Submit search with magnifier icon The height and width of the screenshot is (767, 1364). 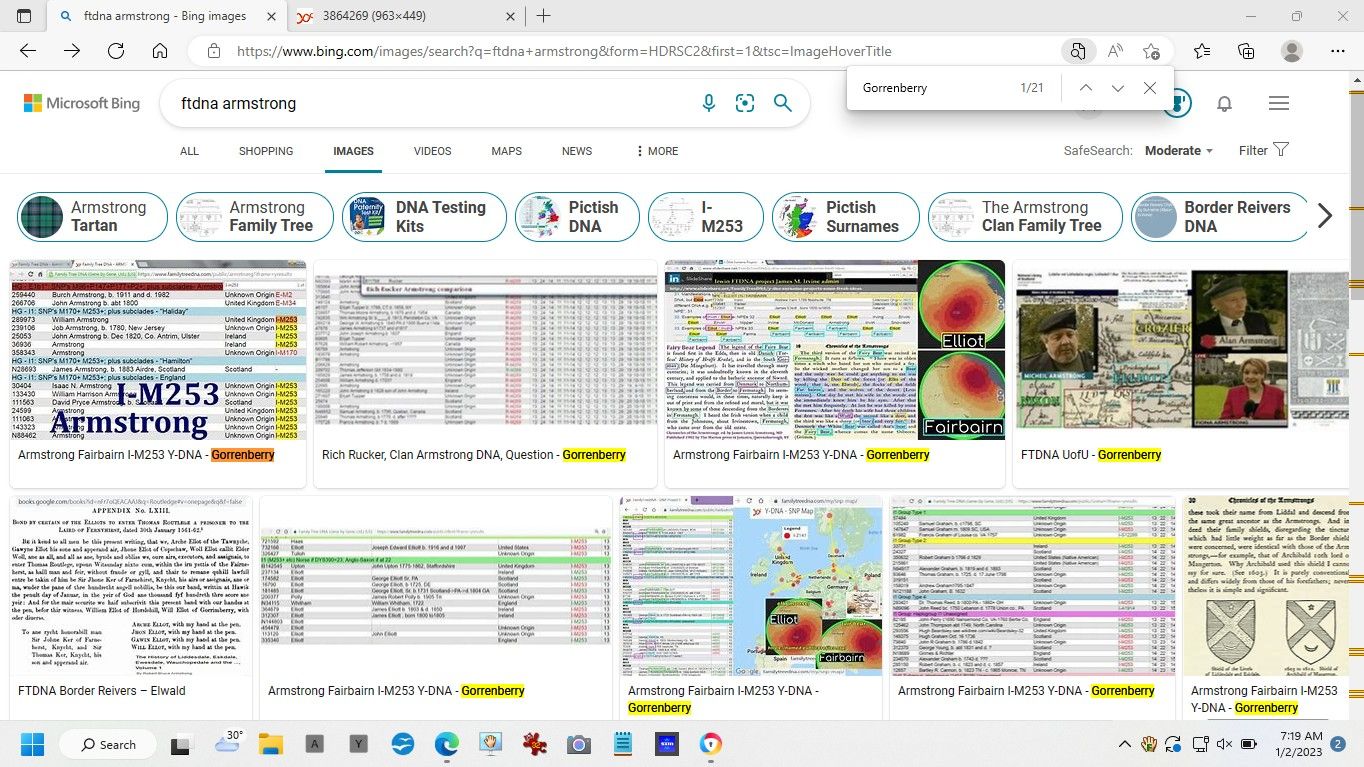point(782,103)
